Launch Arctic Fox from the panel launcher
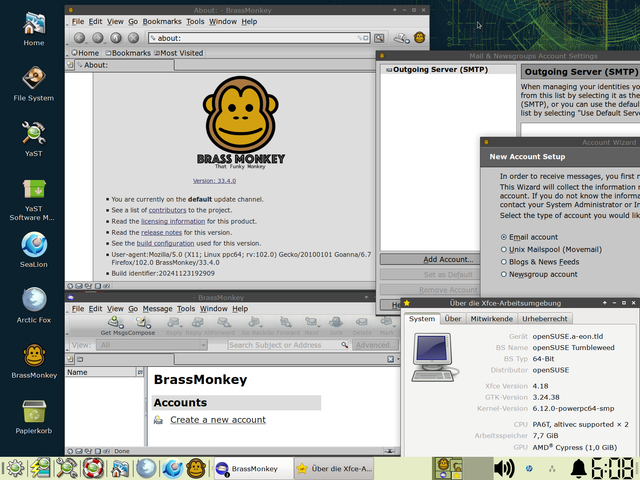The image size is (640, 480). [146, 468]
